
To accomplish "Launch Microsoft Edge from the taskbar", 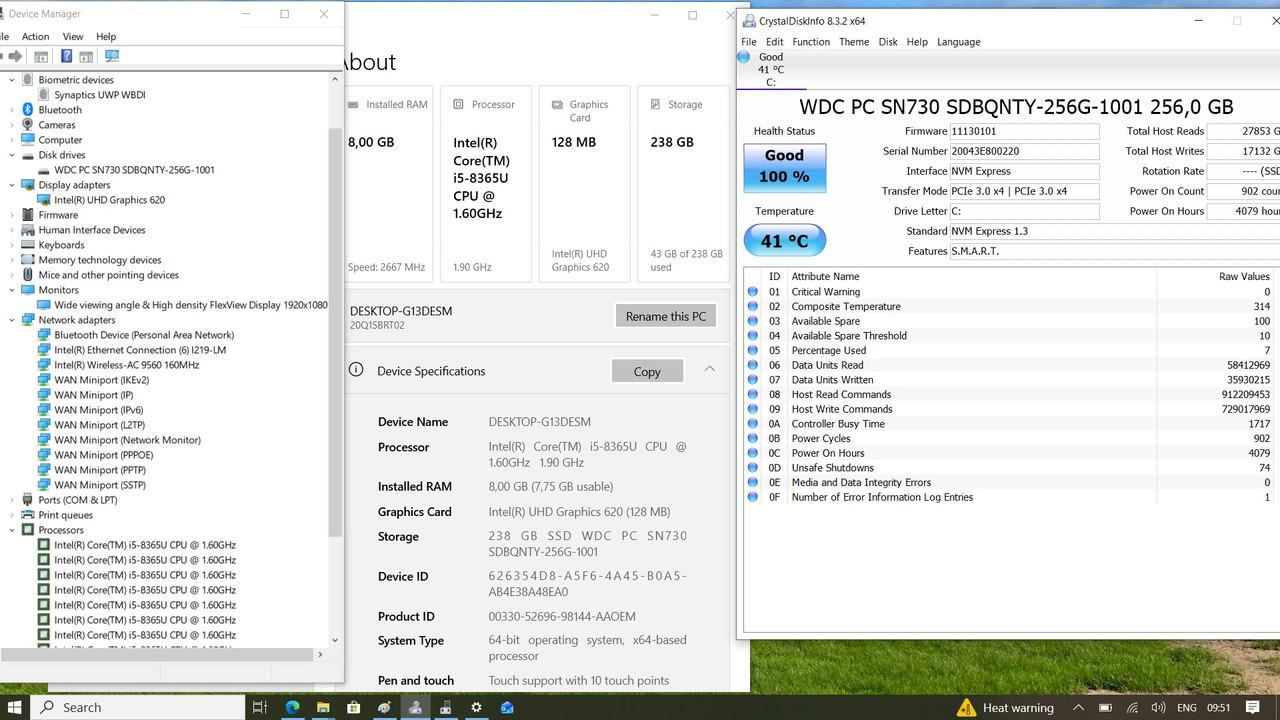I will [x=293, y=707].
